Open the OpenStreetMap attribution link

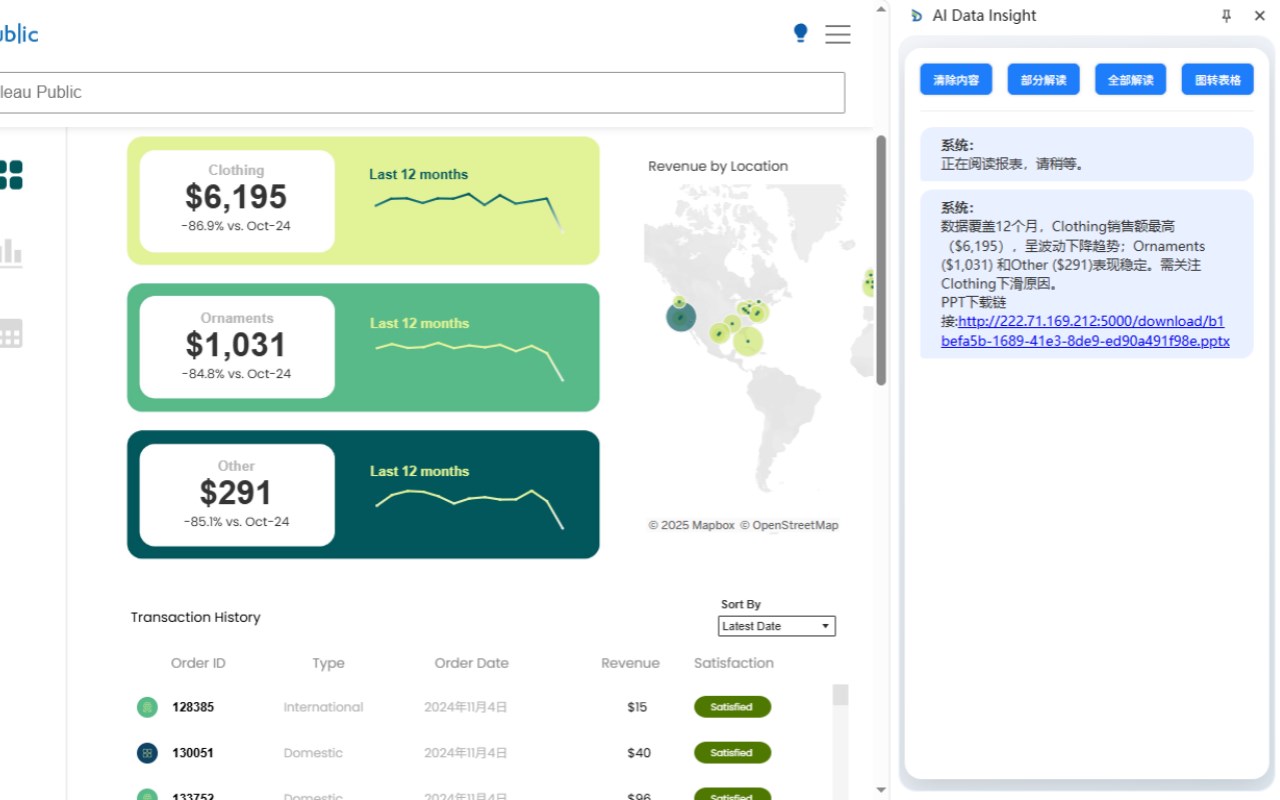tap(797, 525)
